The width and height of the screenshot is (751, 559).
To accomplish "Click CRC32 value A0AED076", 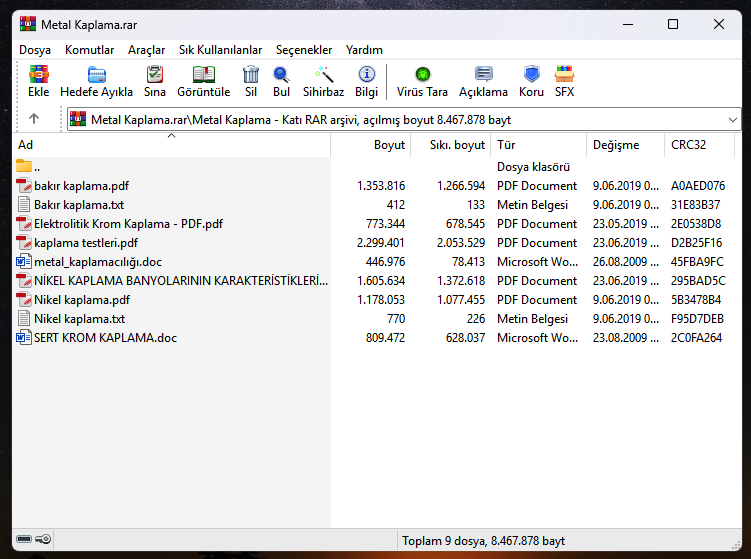I will pos(698,185).
